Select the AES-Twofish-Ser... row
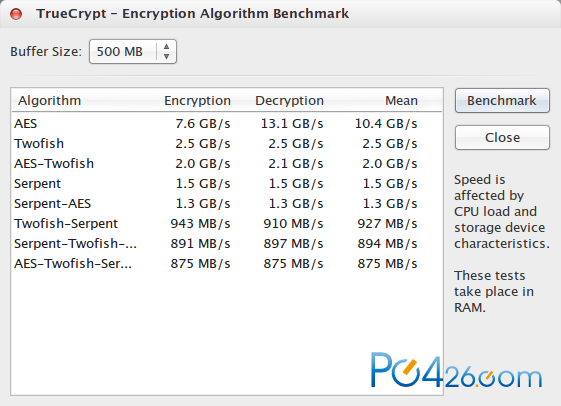 [227, 264]
